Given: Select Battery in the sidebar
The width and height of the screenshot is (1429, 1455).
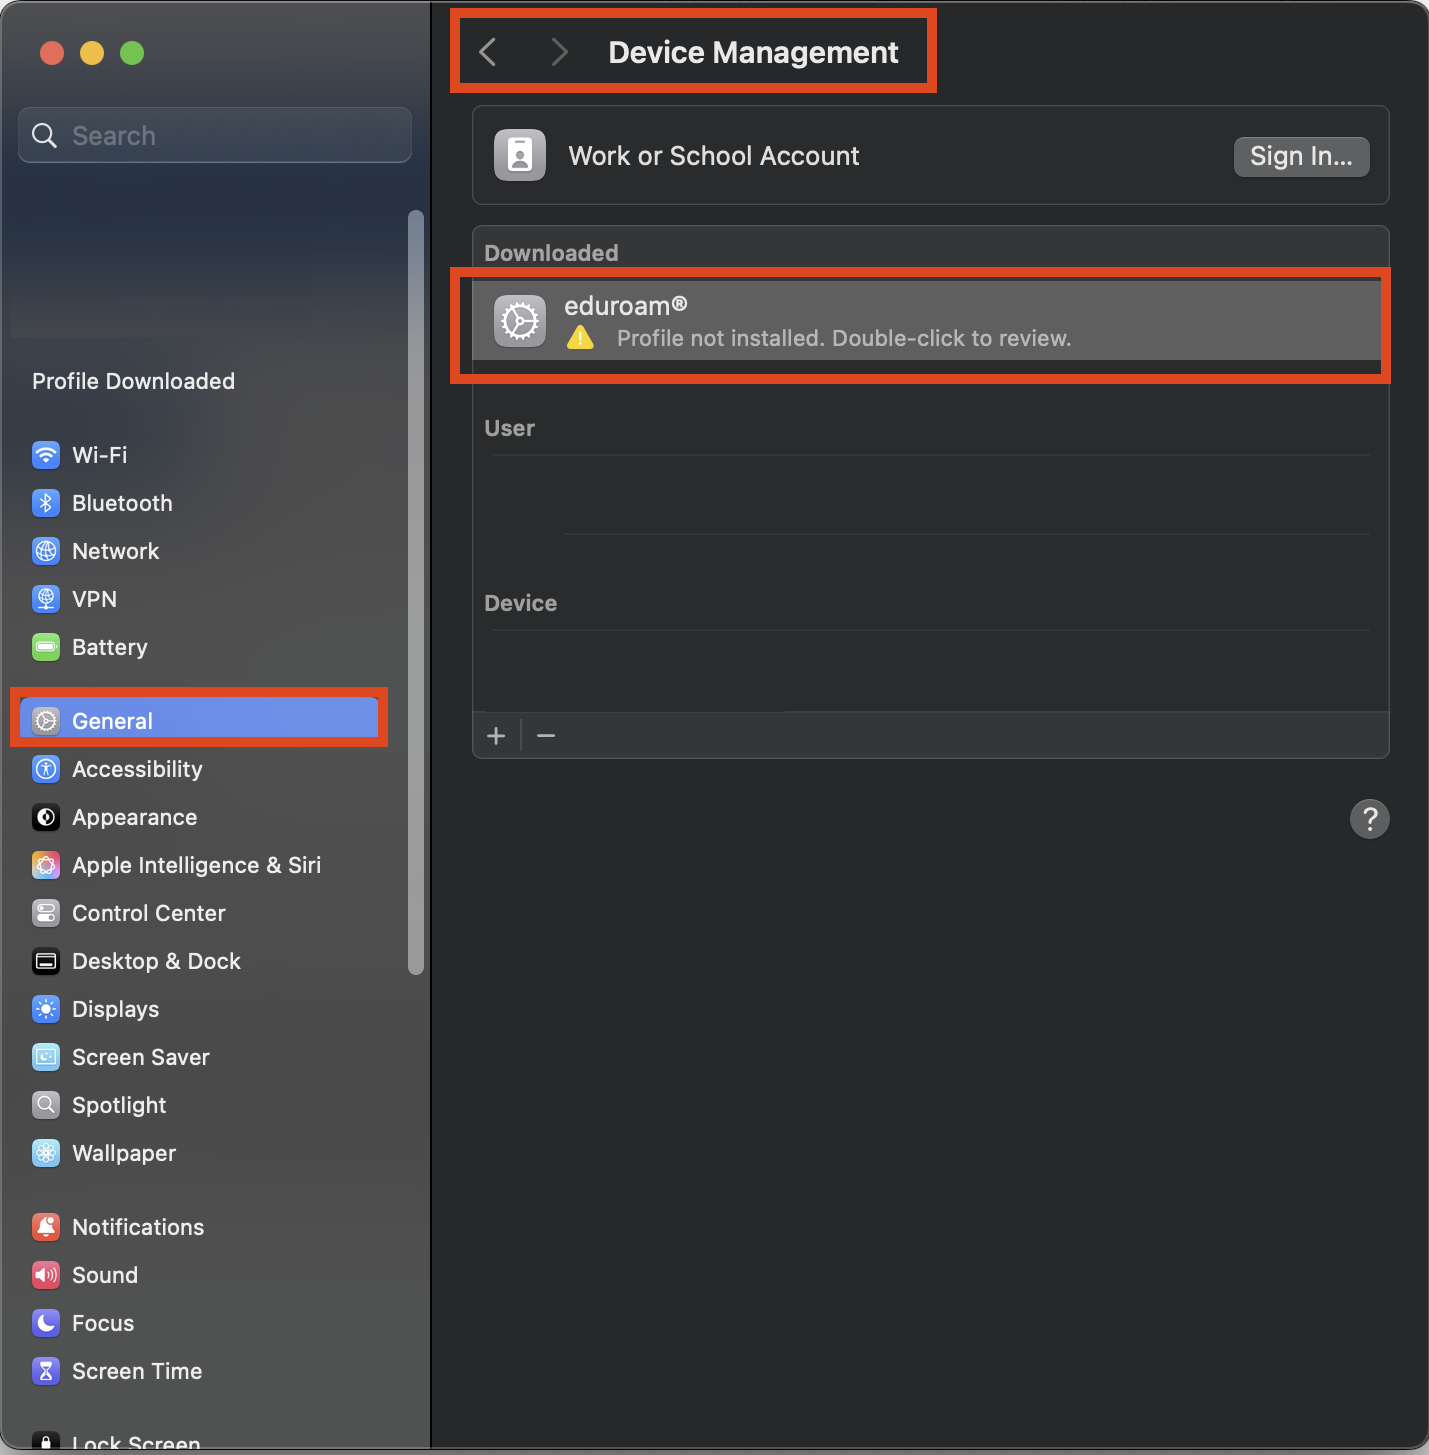Looking at the screenshot, I should click(200, 647).
